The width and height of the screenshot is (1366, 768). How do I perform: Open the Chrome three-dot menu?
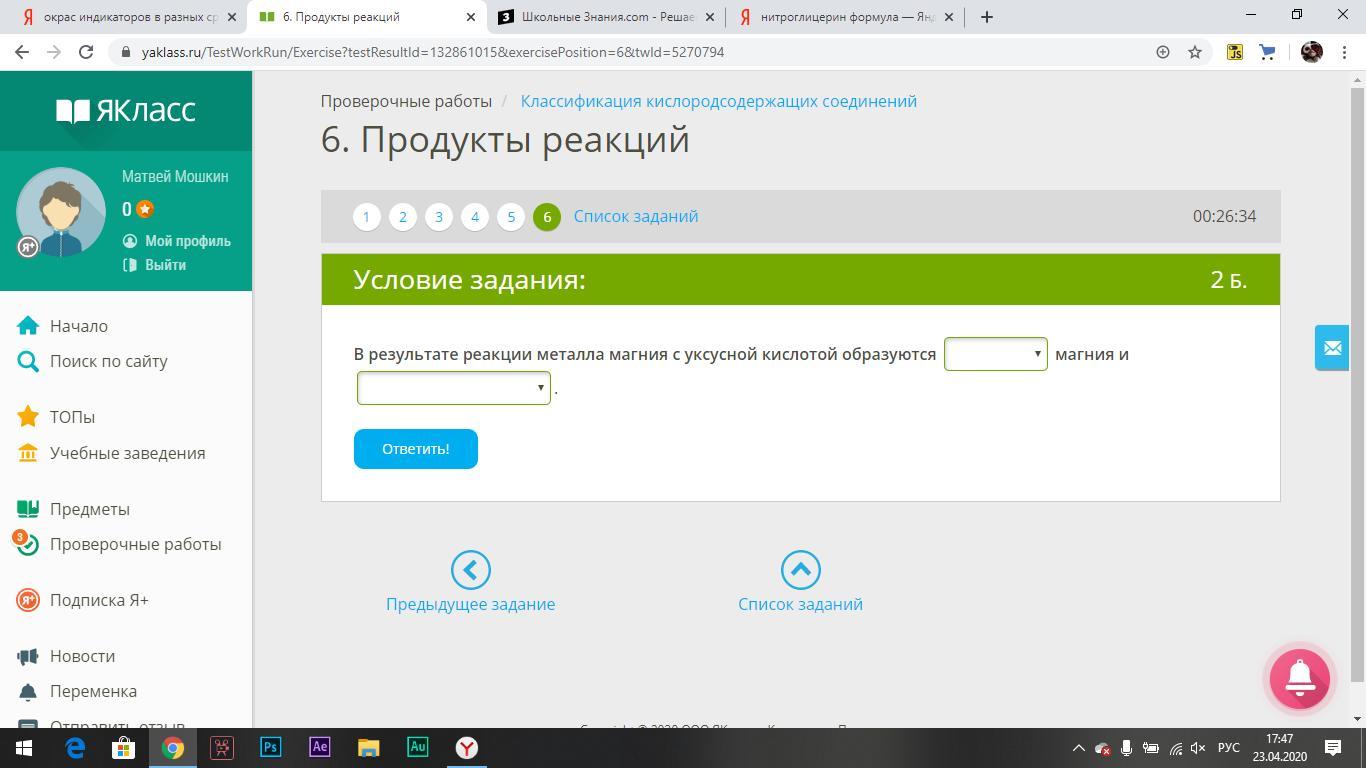[x=1344, y=52]
